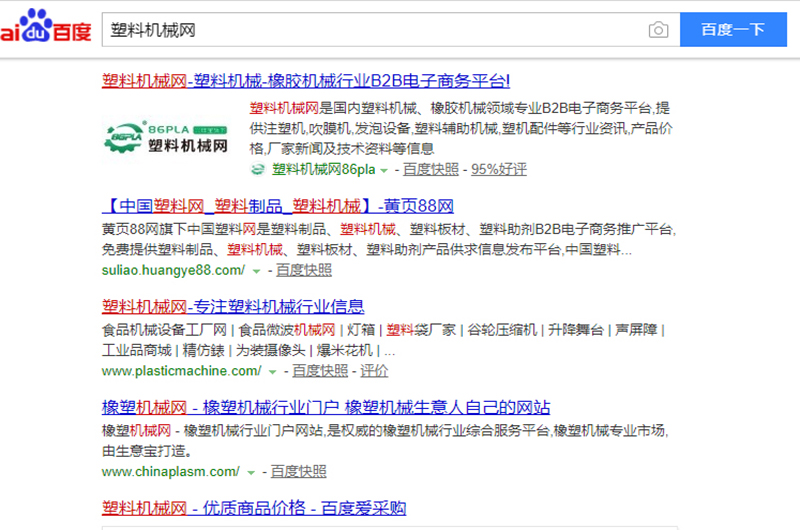Open 塑料机械网-专注塑料机械行业信息 result
This screenshot has height=530, width=800.
(233, 306)
